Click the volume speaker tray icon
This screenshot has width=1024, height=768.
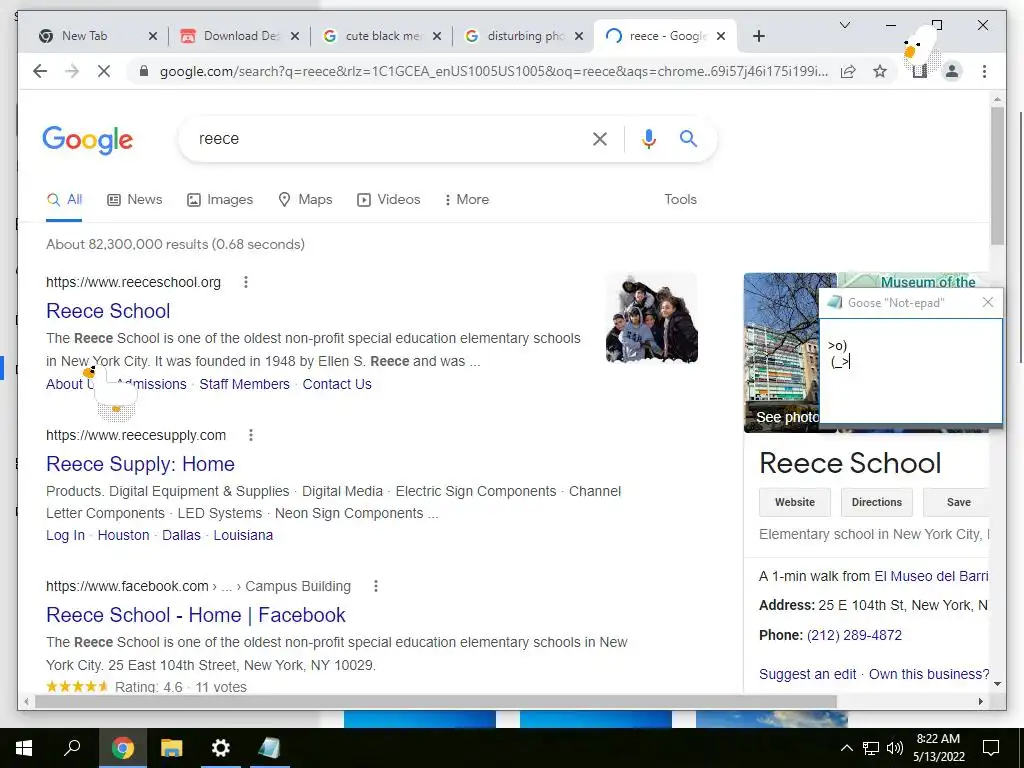point(895,748)
